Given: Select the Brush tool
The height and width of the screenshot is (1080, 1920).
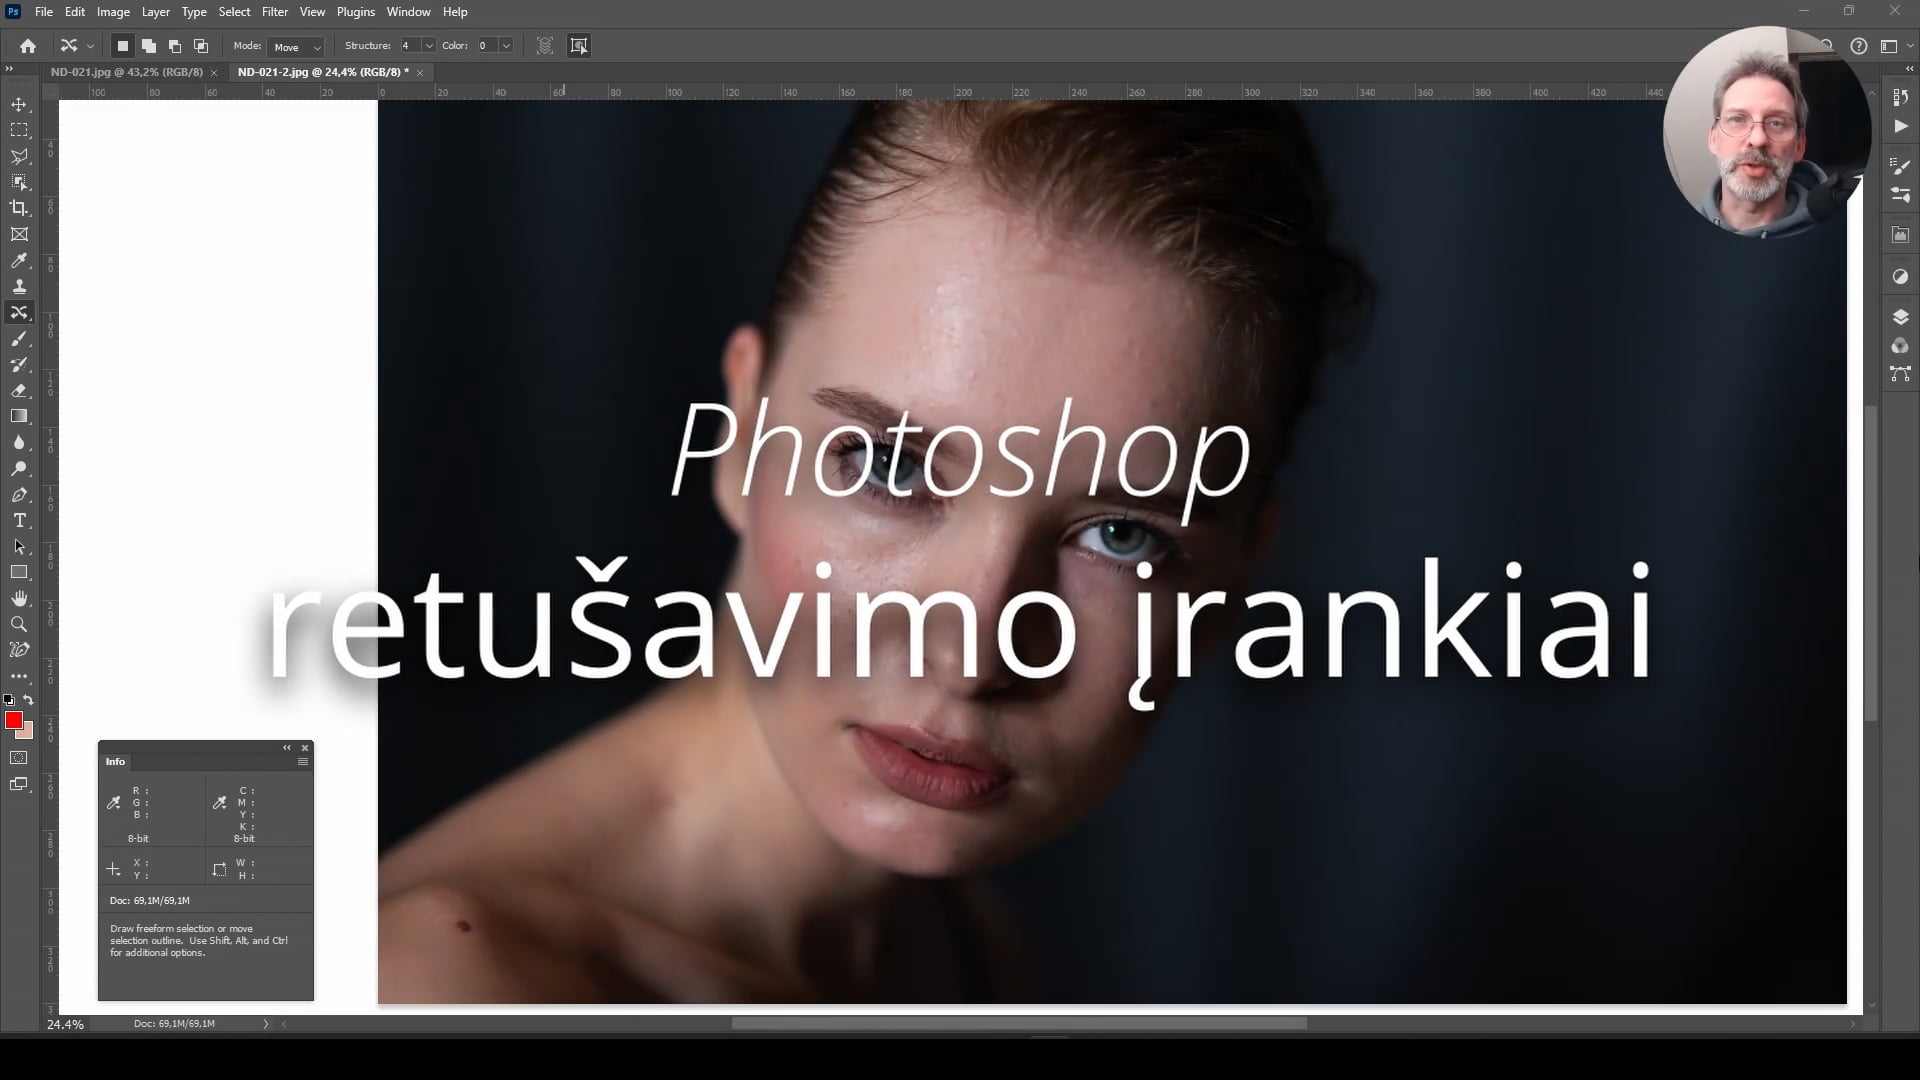Looking at the screenshot, I should [x=19, y=339].
